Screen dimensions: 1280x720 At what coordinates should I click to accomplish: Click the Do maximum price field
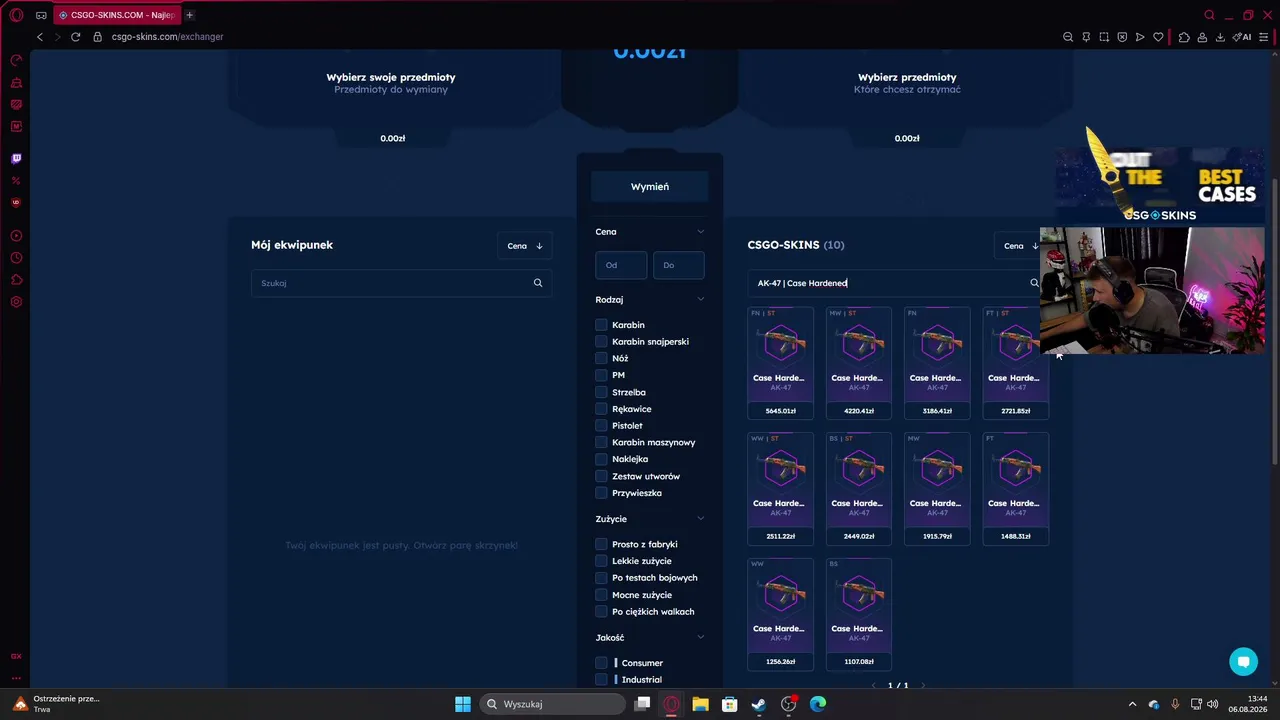679,265
